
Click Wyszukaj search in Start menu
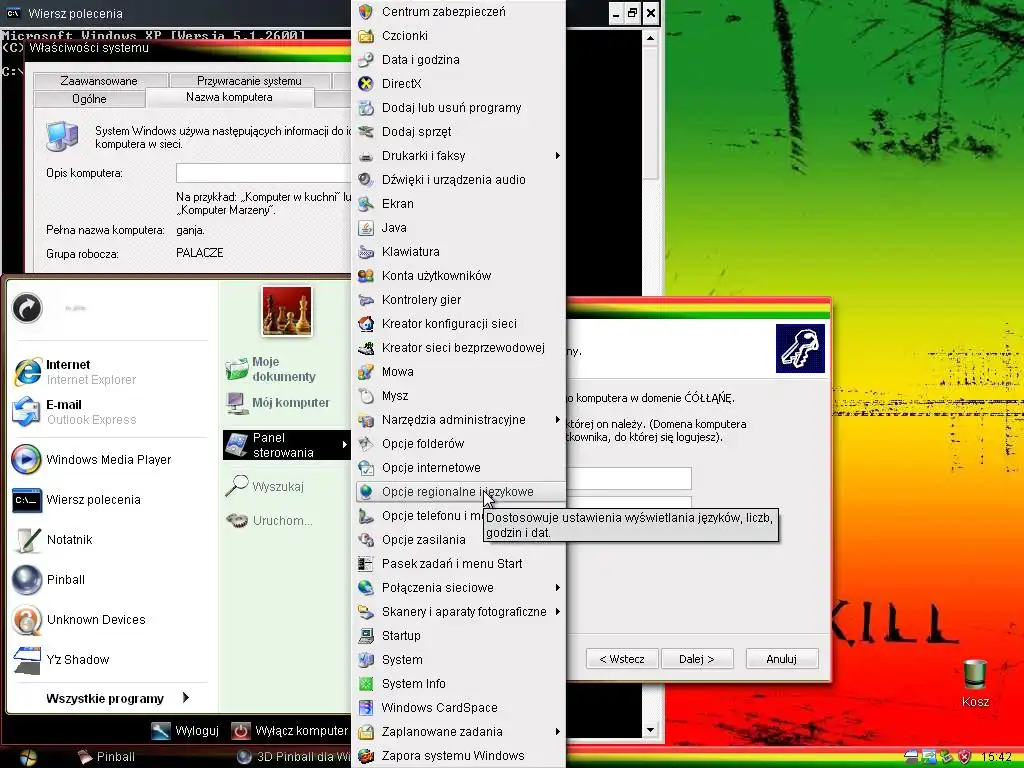click(x=264, y=487)
